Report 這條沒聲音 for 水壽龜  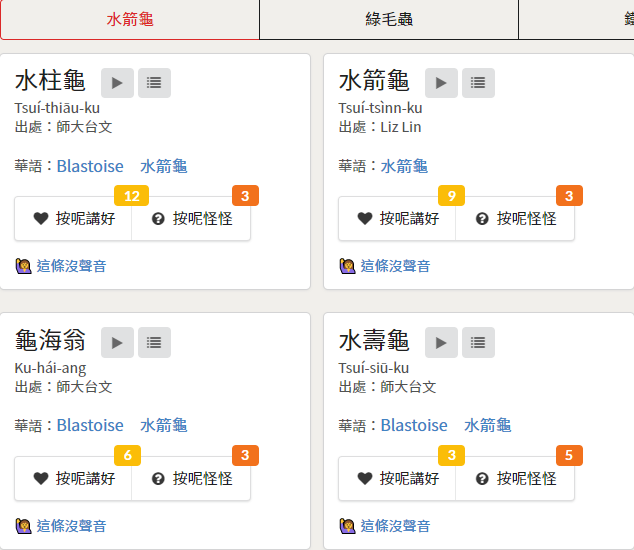point(395,526)
